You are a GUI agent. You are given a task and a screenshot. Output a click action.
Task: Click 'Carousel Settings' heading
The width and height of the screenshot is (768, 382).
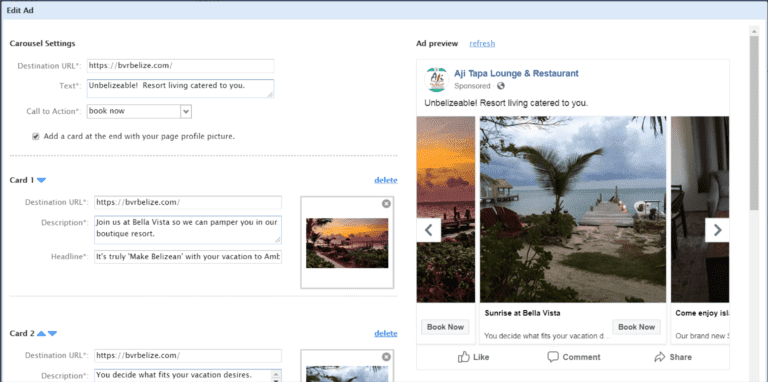(43, 44)
